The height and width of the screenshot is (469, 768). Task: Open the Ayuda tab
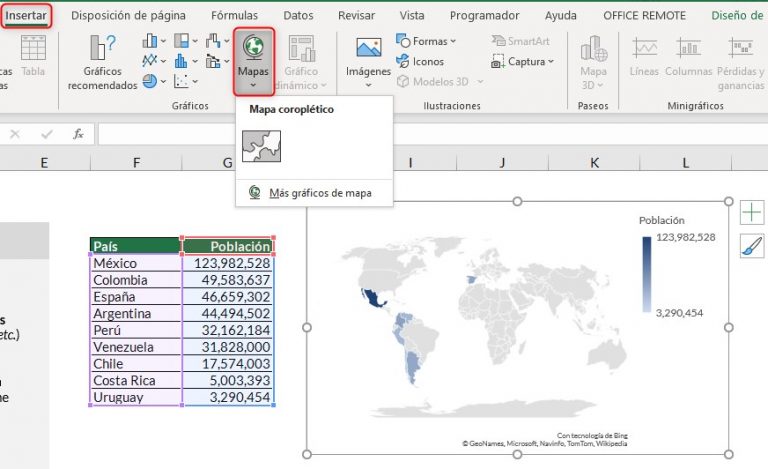click(560, 16)
